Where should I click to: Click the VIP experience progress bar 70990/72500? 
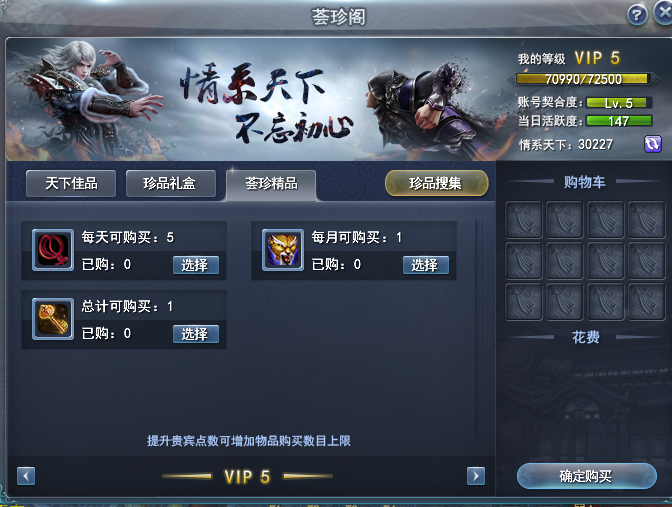(583, 79)
